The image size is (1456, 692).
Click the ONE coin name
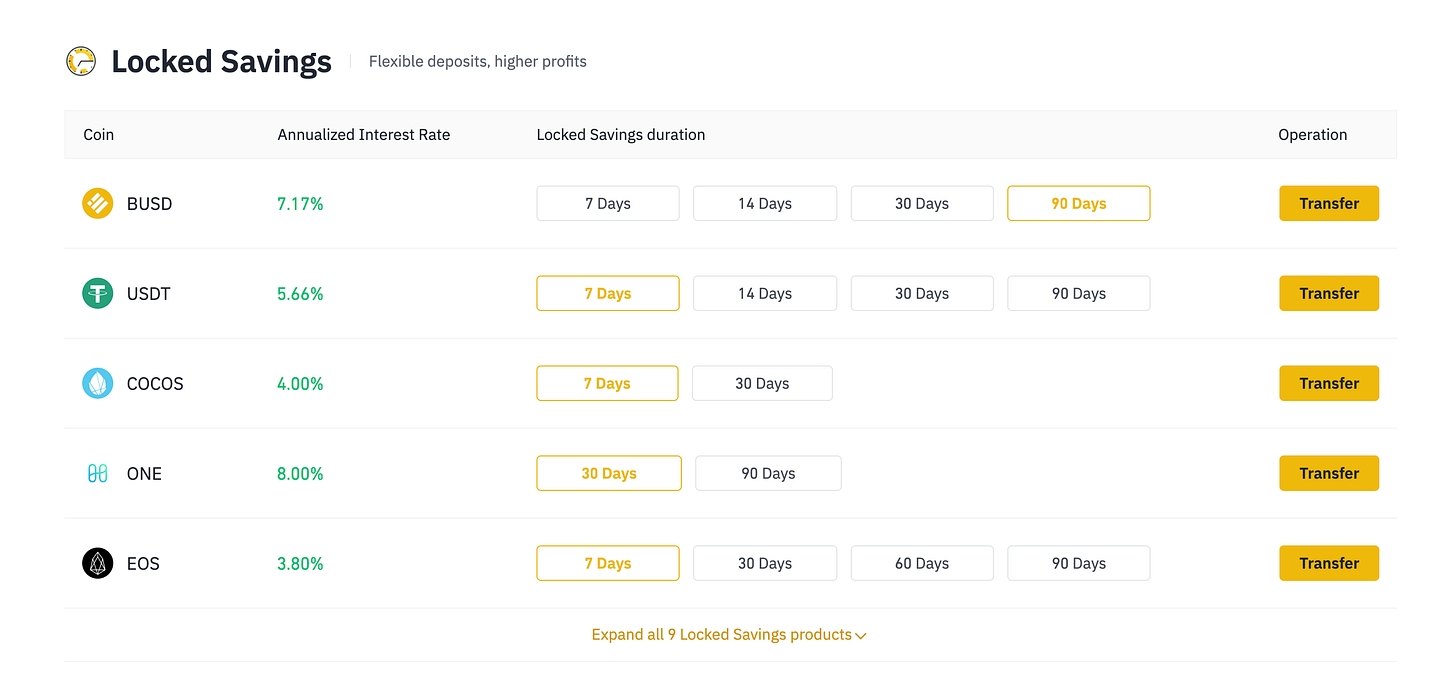point(144,474)
